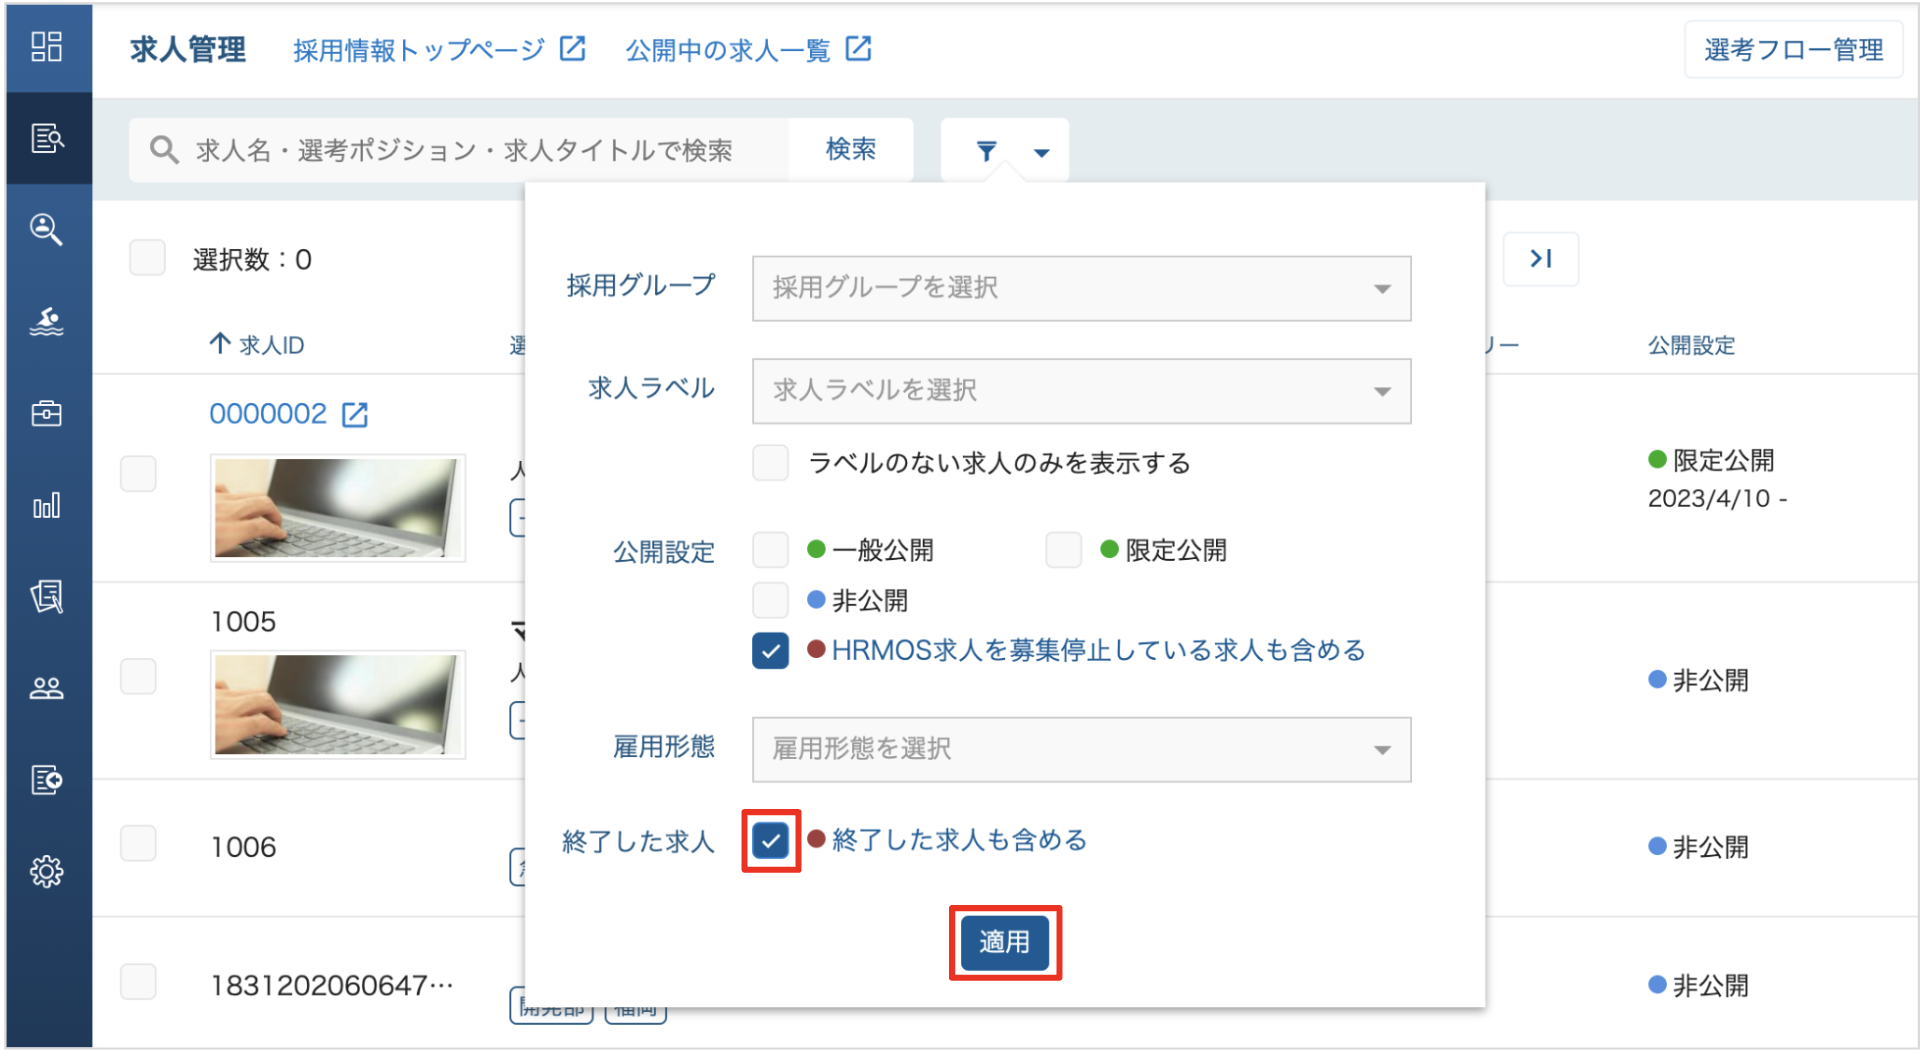Open the 公開中の求人一覧 link
This screenshot has height=1058, width=1926.
click(729, 50)
